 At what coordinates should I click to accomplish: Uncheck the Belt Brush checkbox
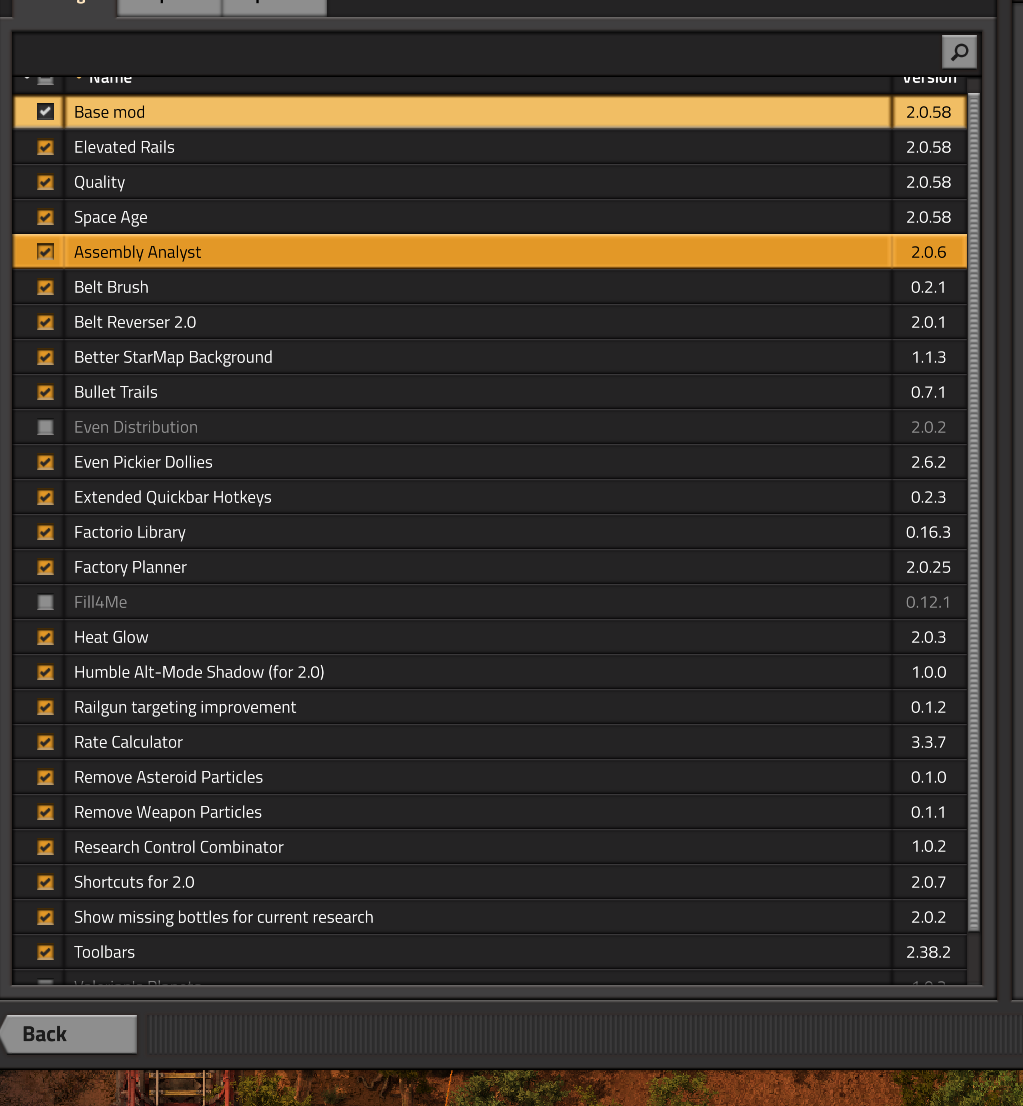click(45, 287)
